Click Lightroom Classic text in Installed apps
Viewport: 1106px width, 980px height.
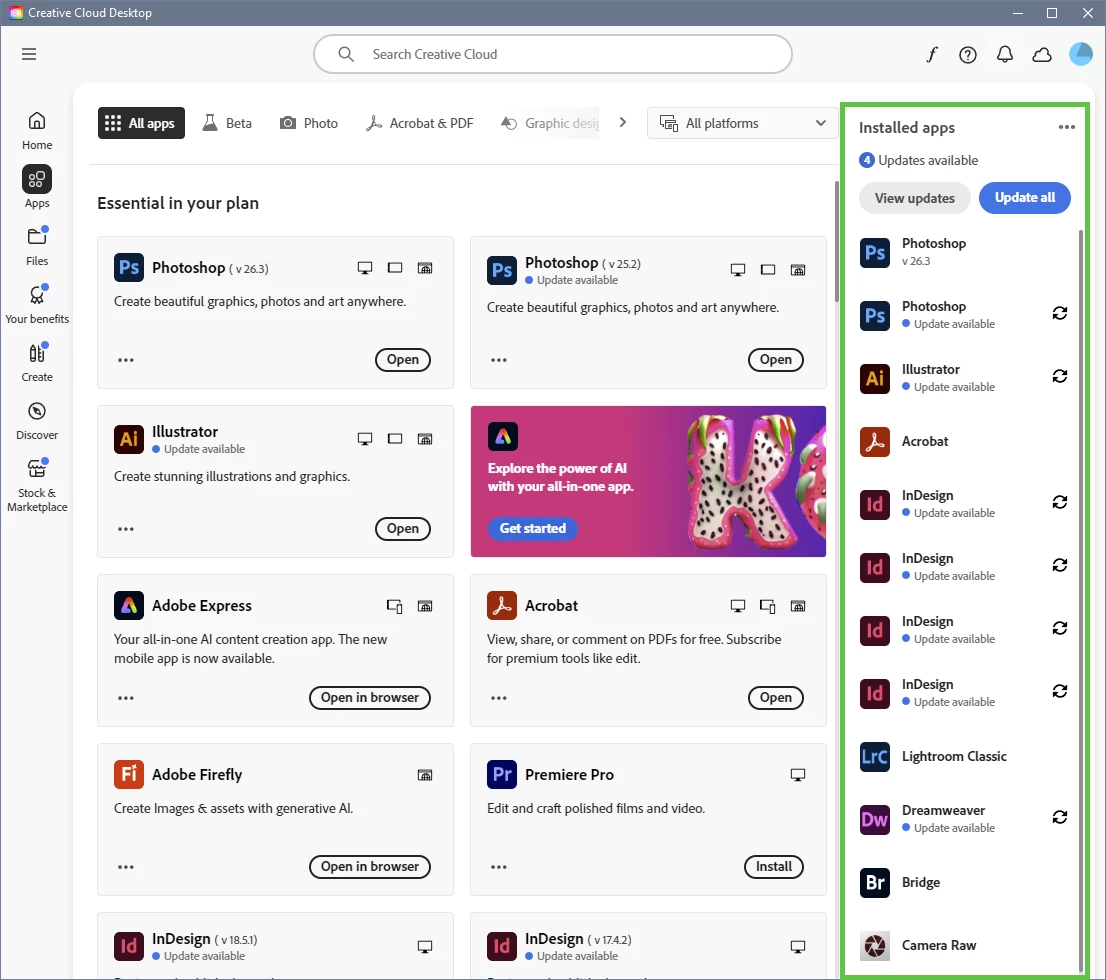pyautogui.click(x=954, y=757)
